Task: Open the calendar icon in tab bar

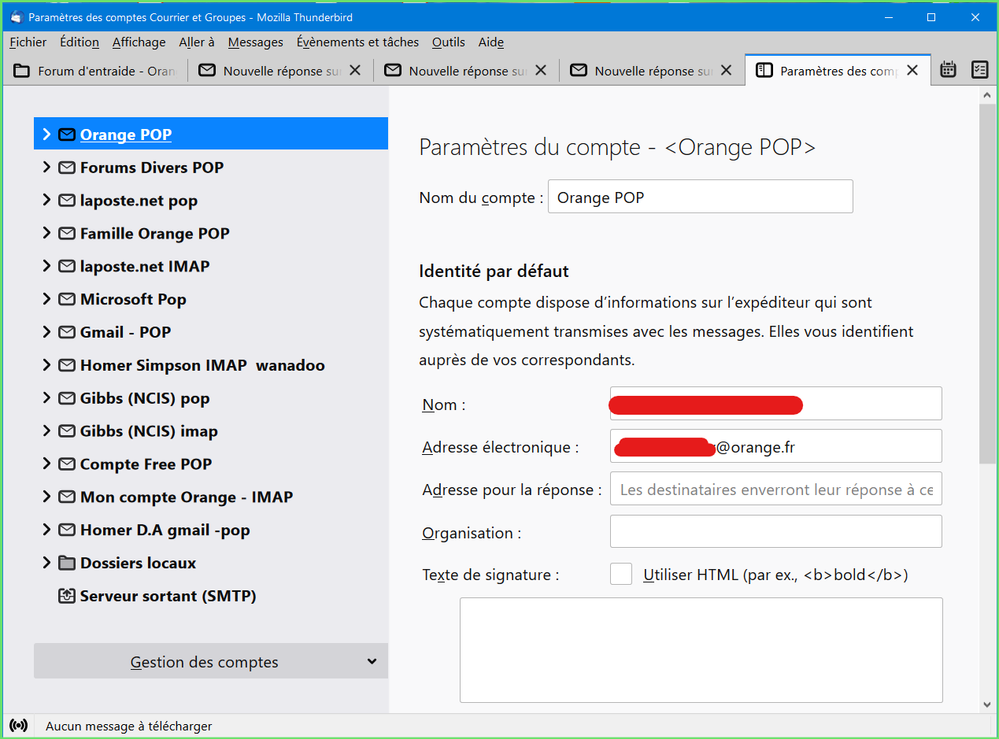Action: (948, 69)
